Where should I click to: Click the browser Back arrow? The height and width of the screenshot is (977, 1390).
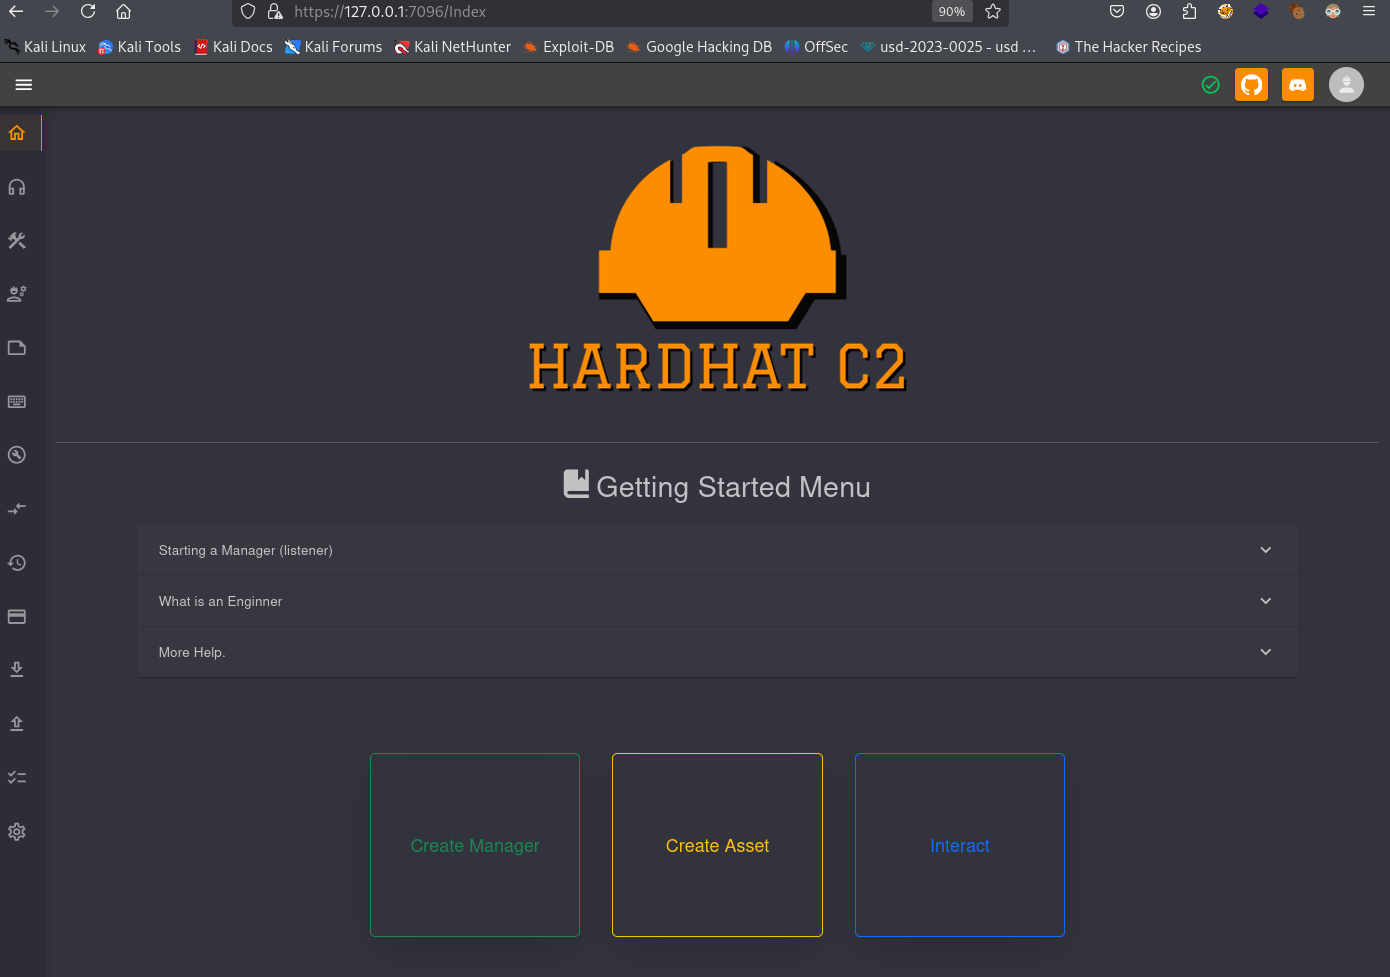coord(16,12)
